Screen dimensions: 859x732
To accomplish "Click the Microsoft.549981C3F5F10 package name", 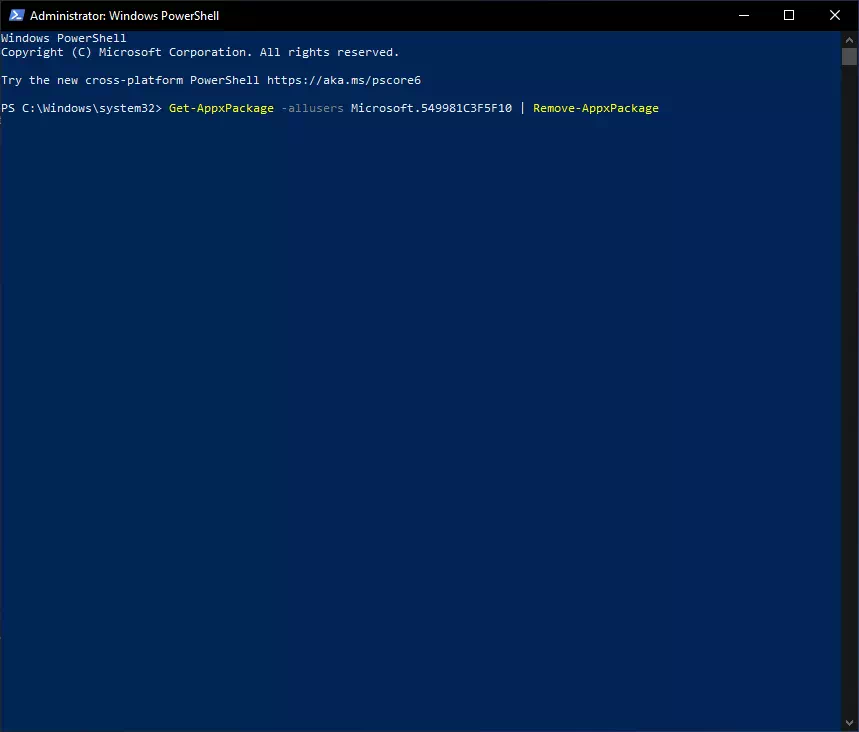I will pyautogui.click(x=431, y=108).
